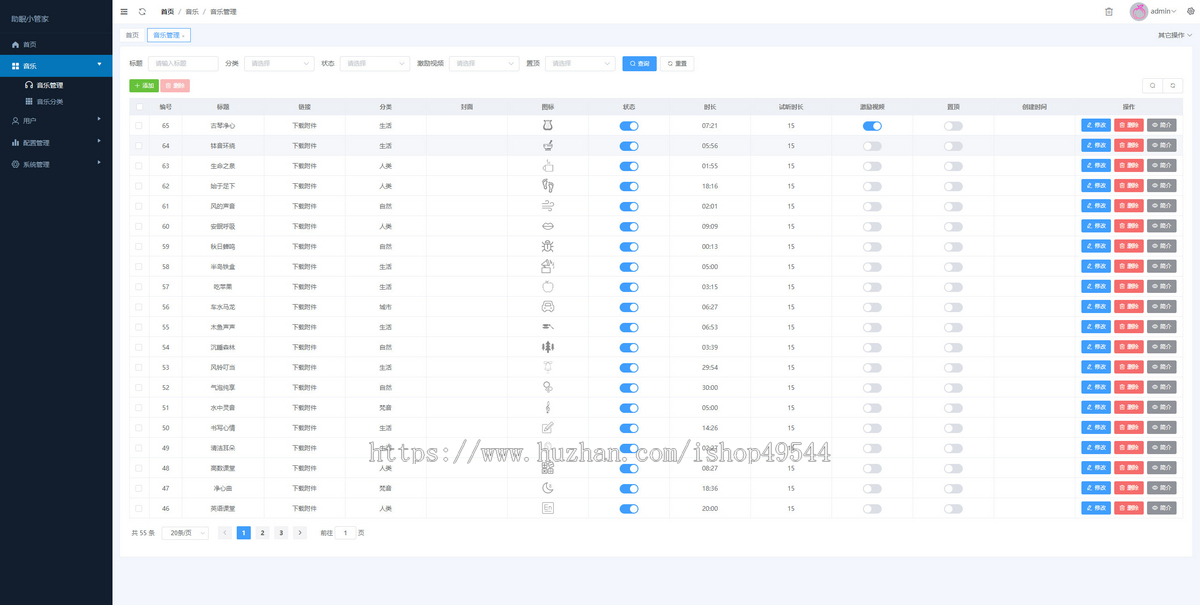Screen dimensions: 1200x605
Task: Switch to the 首页 tab
Action: (132, 35)
